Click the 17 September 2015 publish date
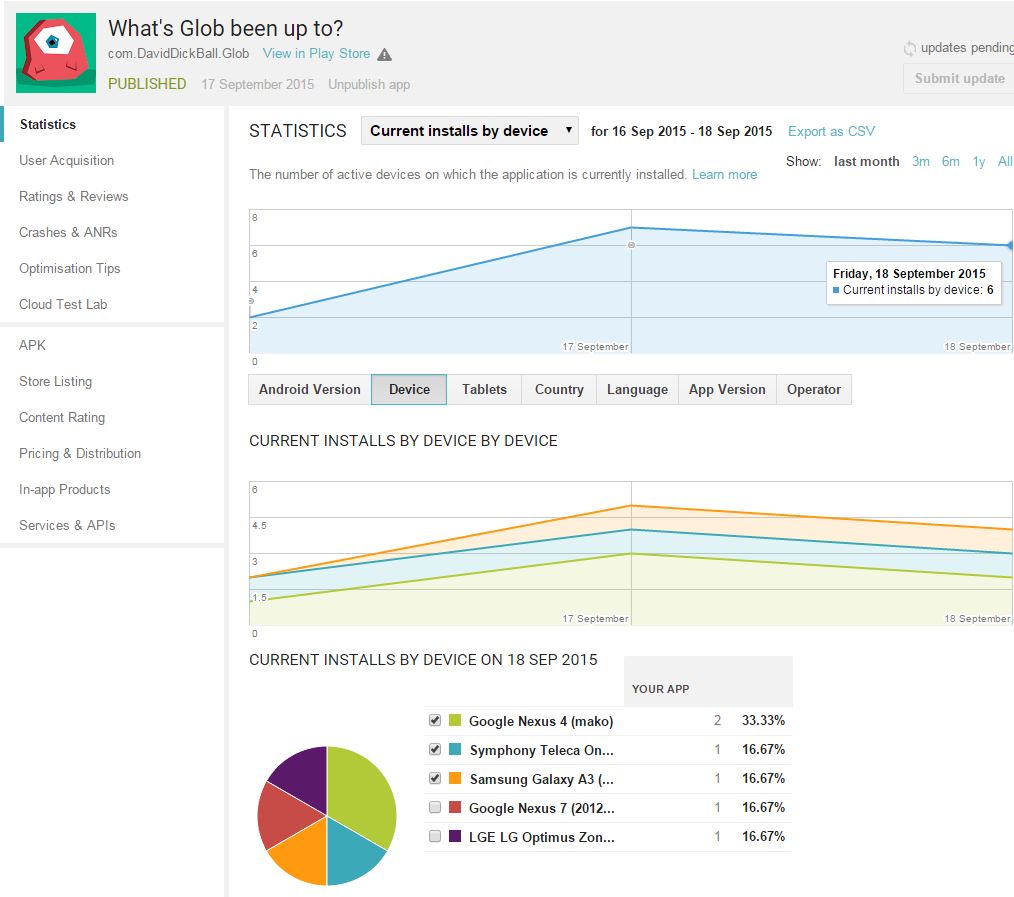Image resolution: width=1014 pixels, height=897 pixels. (257, 84)
